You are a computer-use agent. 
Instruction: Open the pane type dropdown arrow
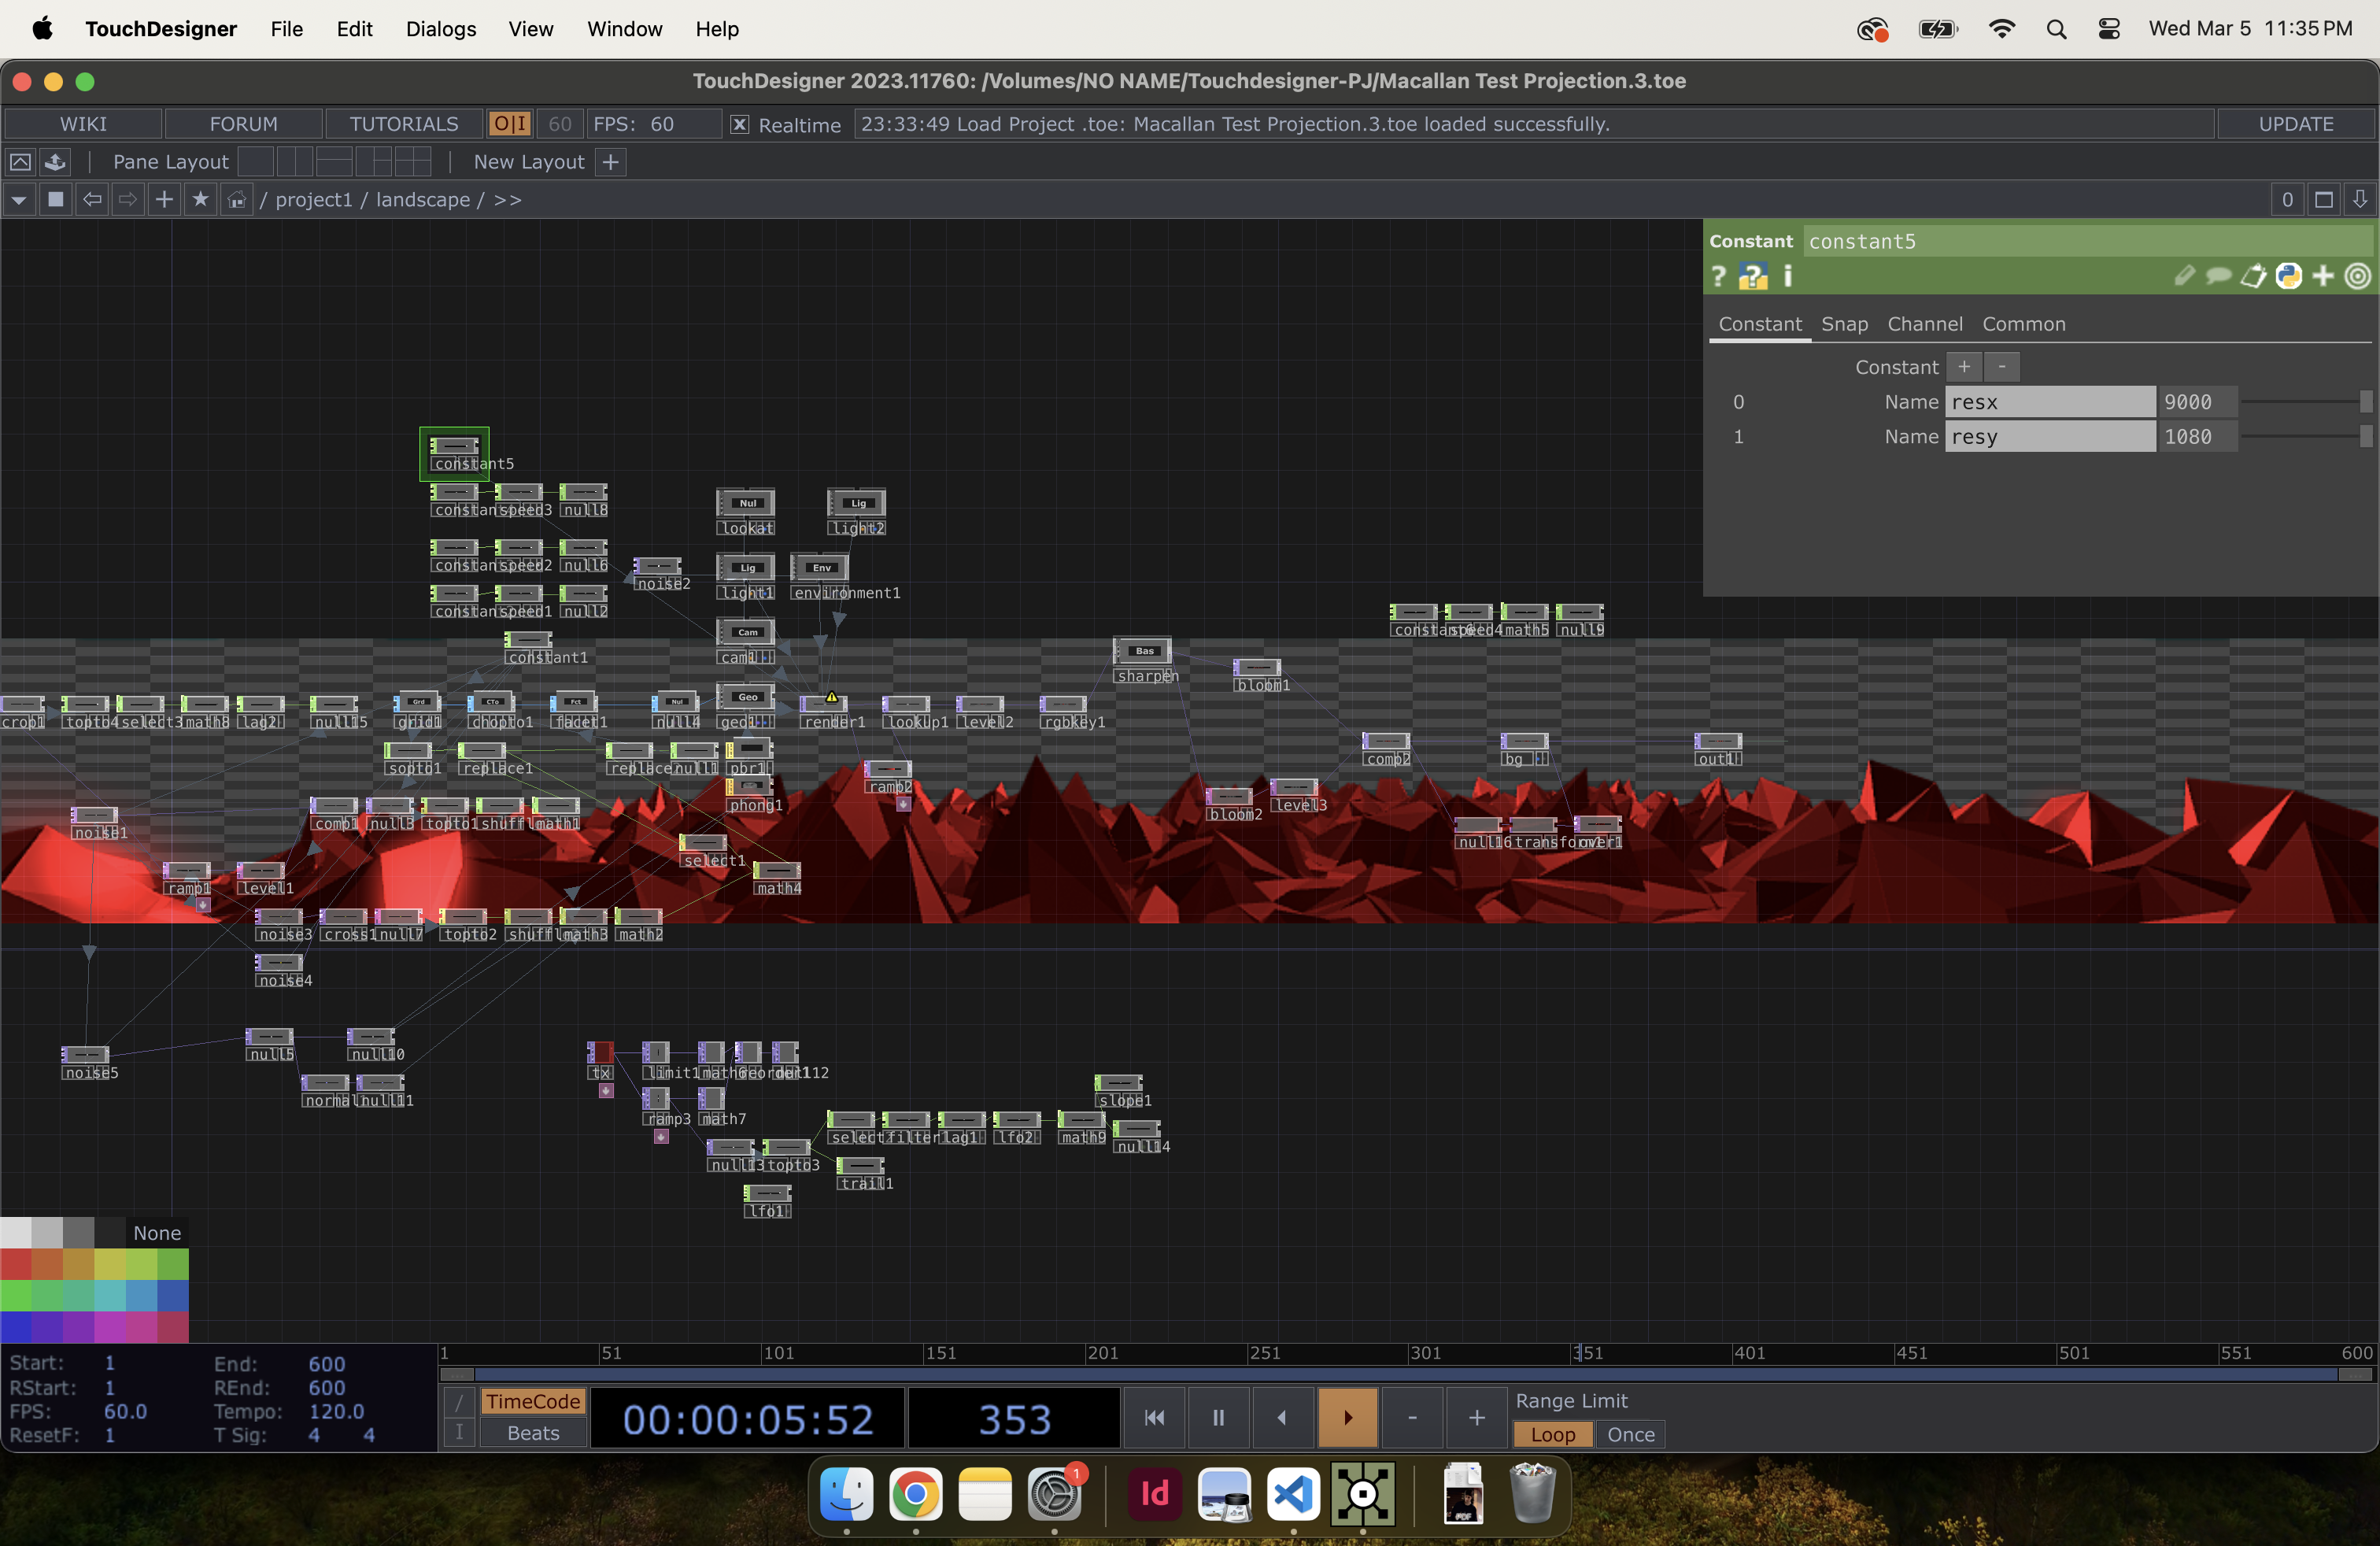point(19,200)
